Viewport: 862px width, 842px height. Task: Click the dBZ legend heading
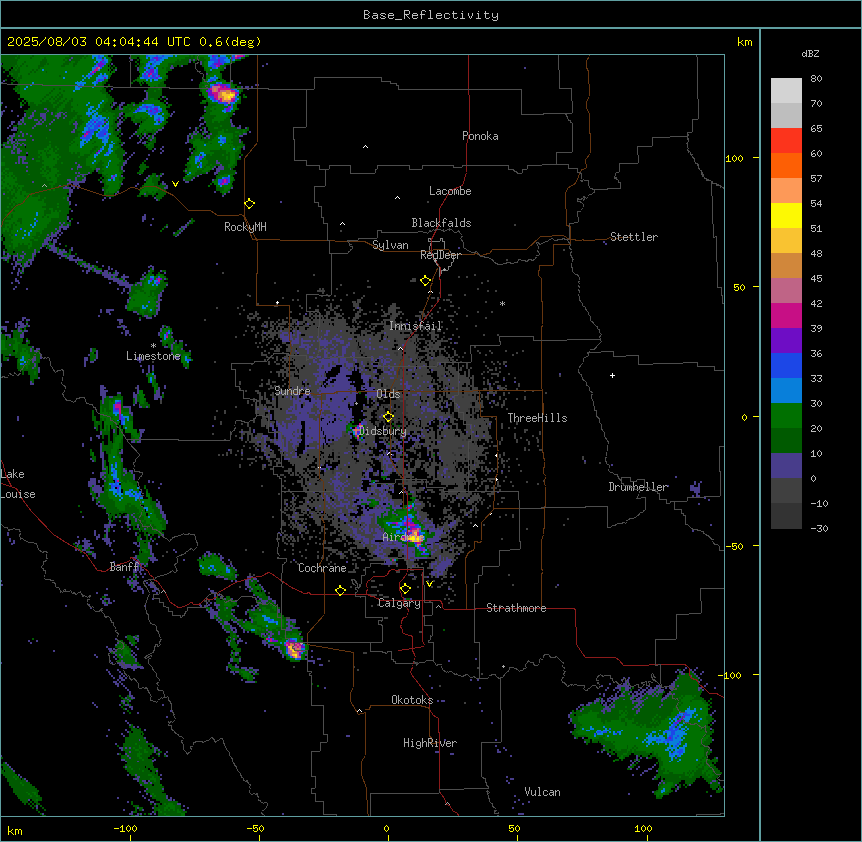pyautogui.click(x=810, y=54)
